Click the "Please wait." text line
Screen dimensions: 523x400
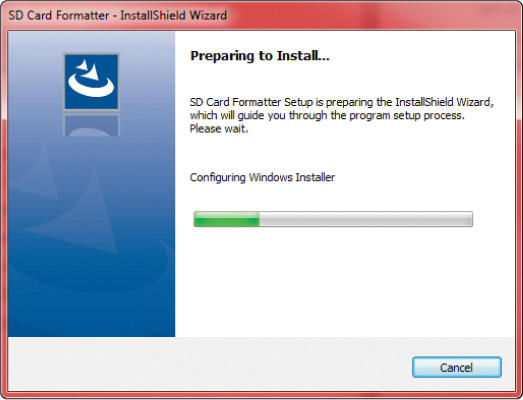tap(219, 129)
